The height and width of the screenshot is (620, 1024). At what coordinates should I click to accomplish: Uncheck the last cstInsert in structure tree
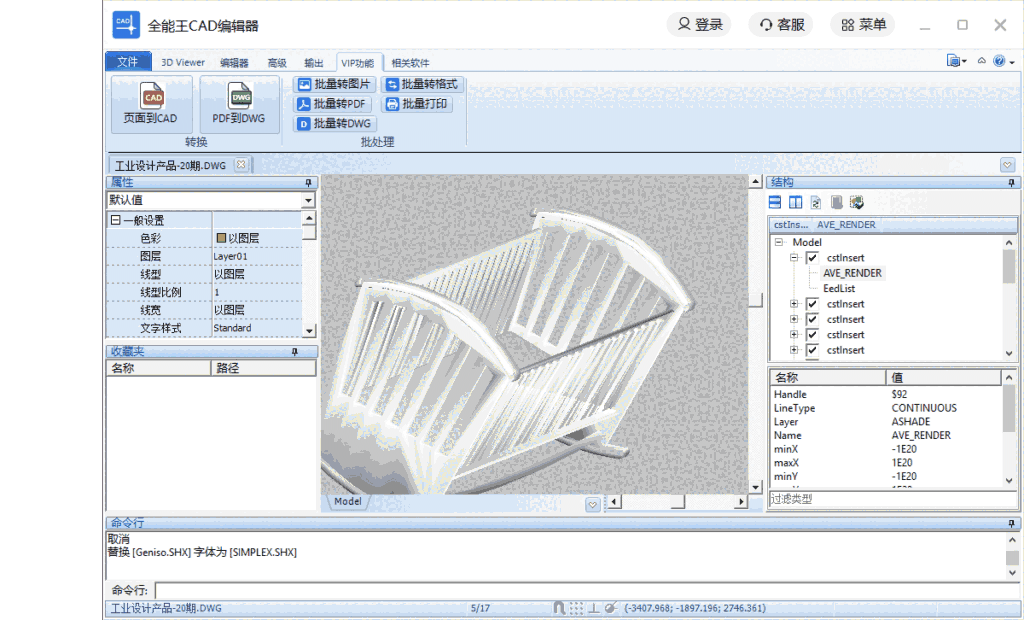pyautogui.click(x=811, y=350)
